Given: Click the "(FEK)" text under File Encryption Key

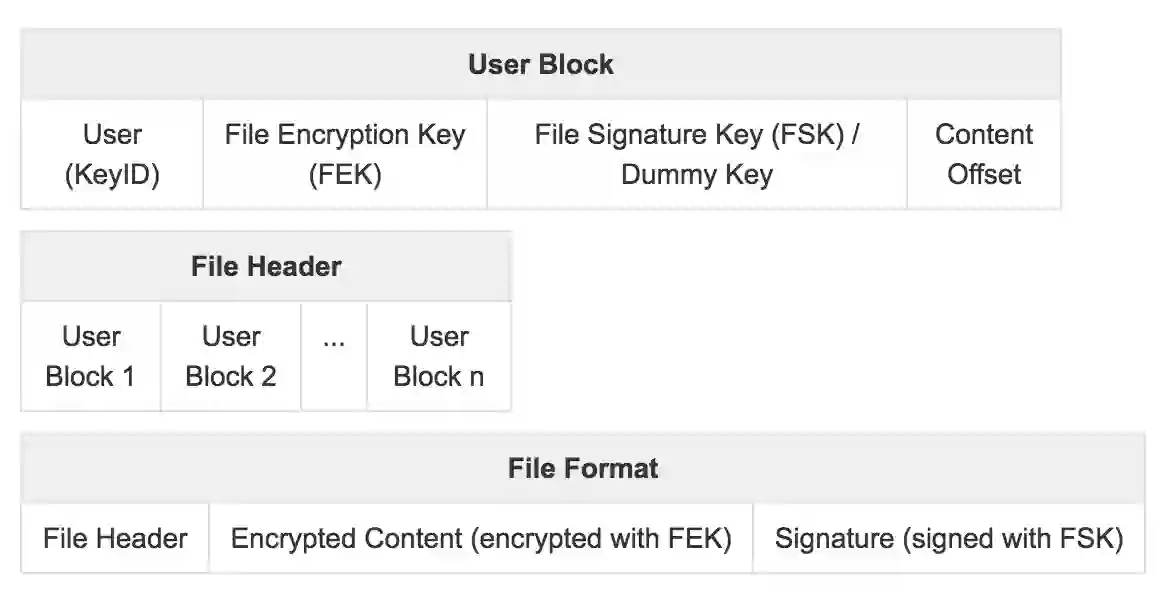Looking at the screenshot, I should [344, 175].
